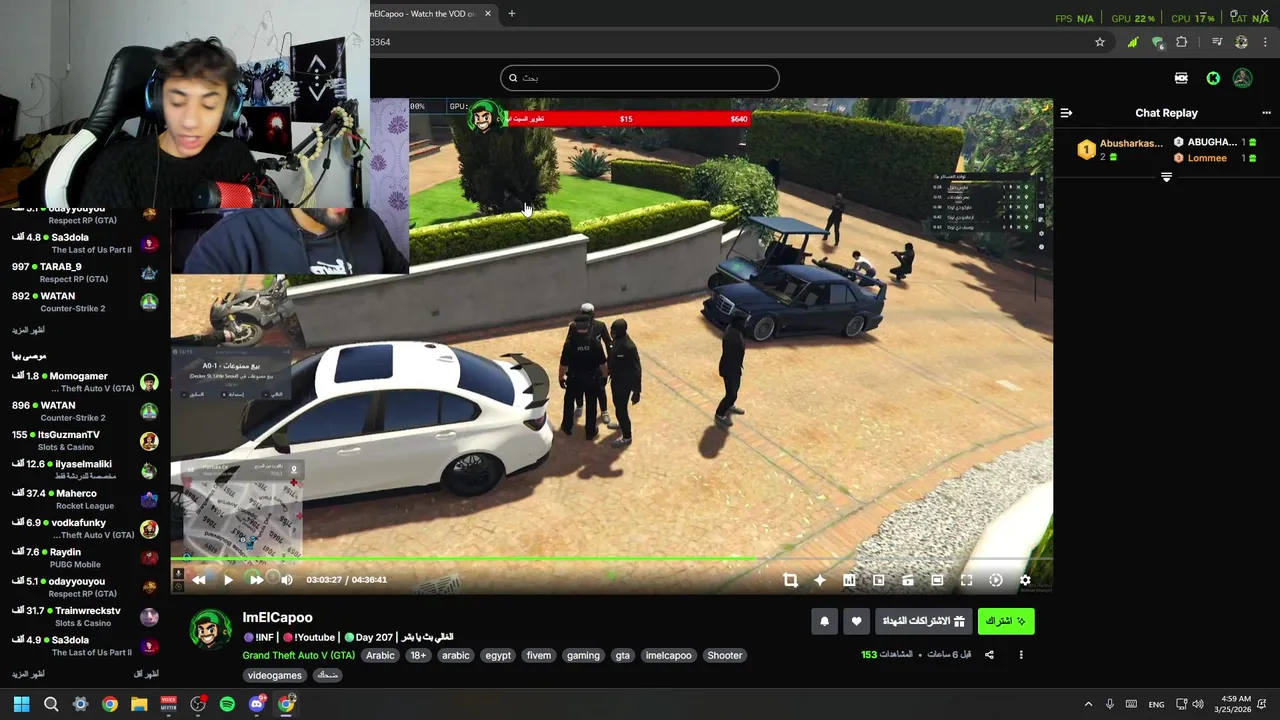Open Chrome three-dot menu
This screenshot has width=1280, height=720.
pos(1266,42)
